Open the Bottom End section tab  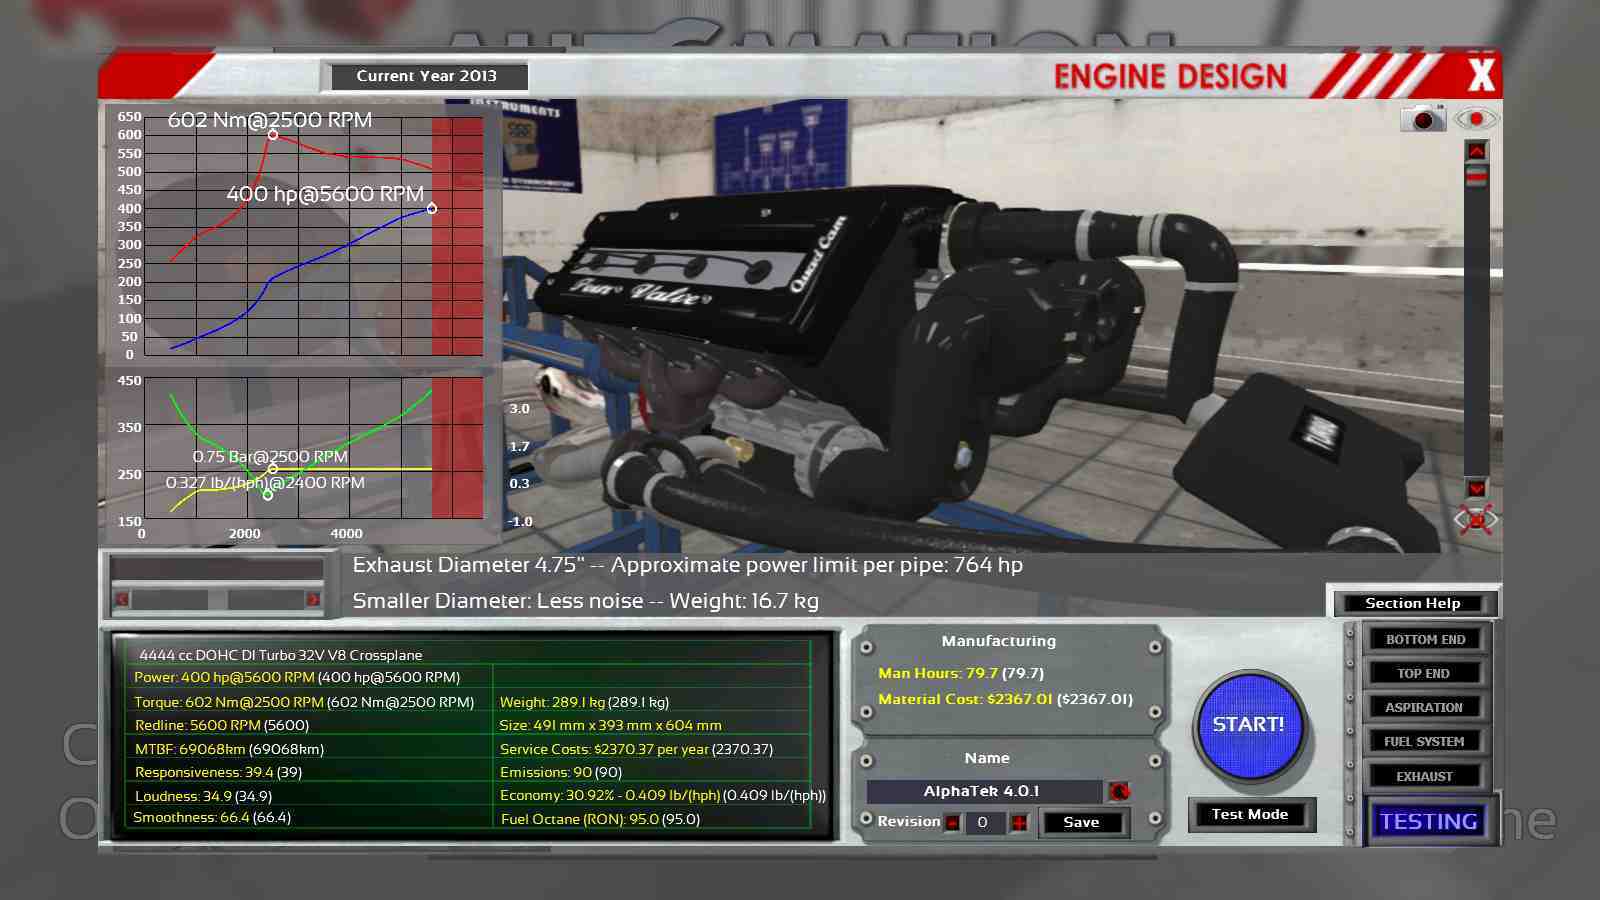(1425, 639)
